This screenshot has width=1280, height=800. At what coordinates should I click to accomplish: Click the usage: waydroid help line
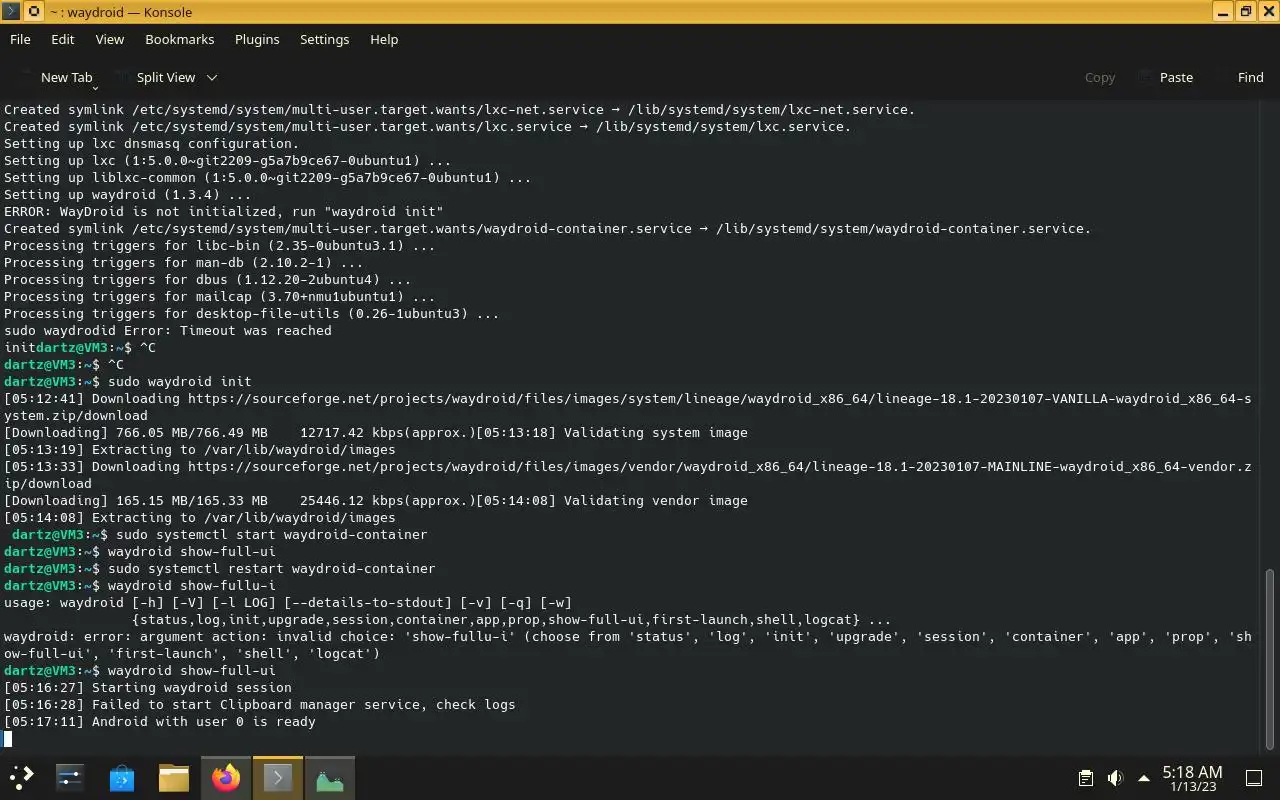(288, 602)
